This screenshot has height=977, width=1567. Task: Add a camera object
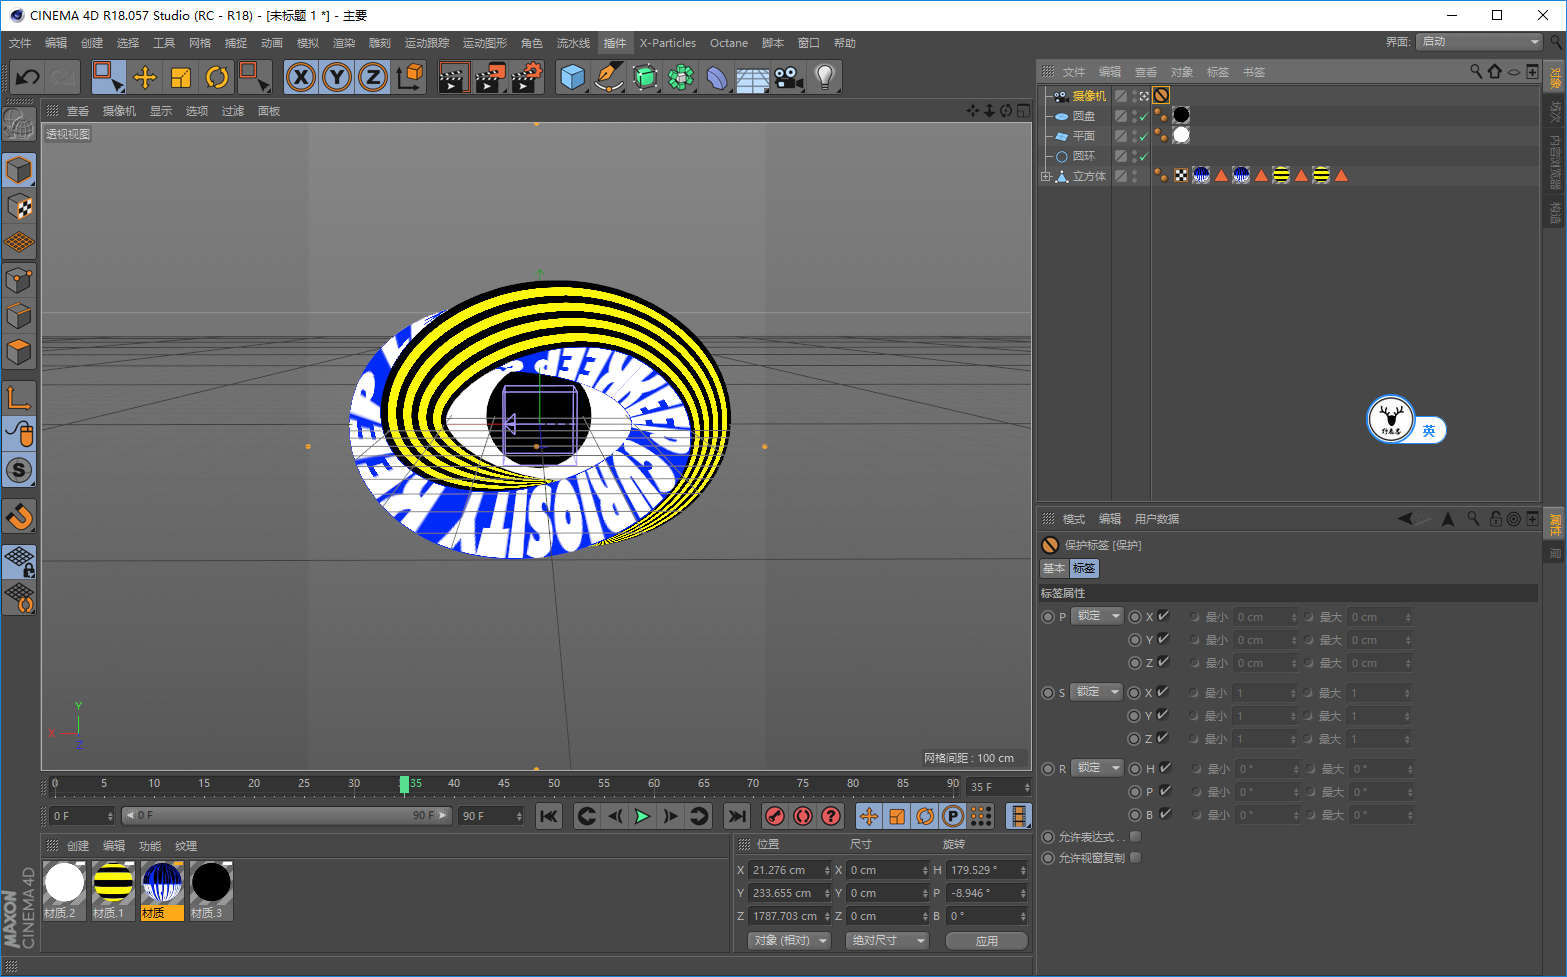point(788,77)
